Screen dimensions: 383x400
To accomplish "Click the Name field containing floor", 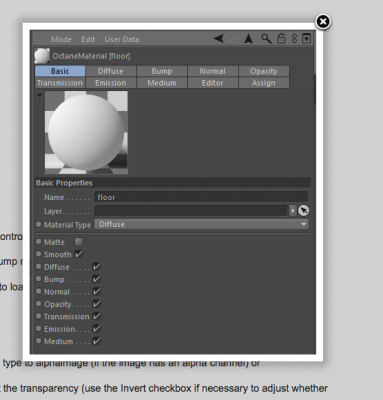I will pyautogui.click(x=201, y=197).
